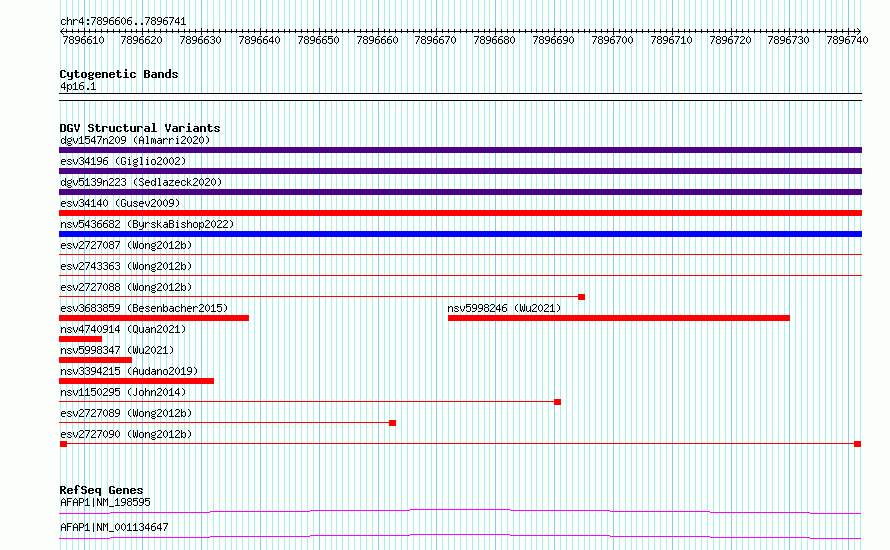
Task: Click the 4p16.1 band label
Action: tap(78, 86)
